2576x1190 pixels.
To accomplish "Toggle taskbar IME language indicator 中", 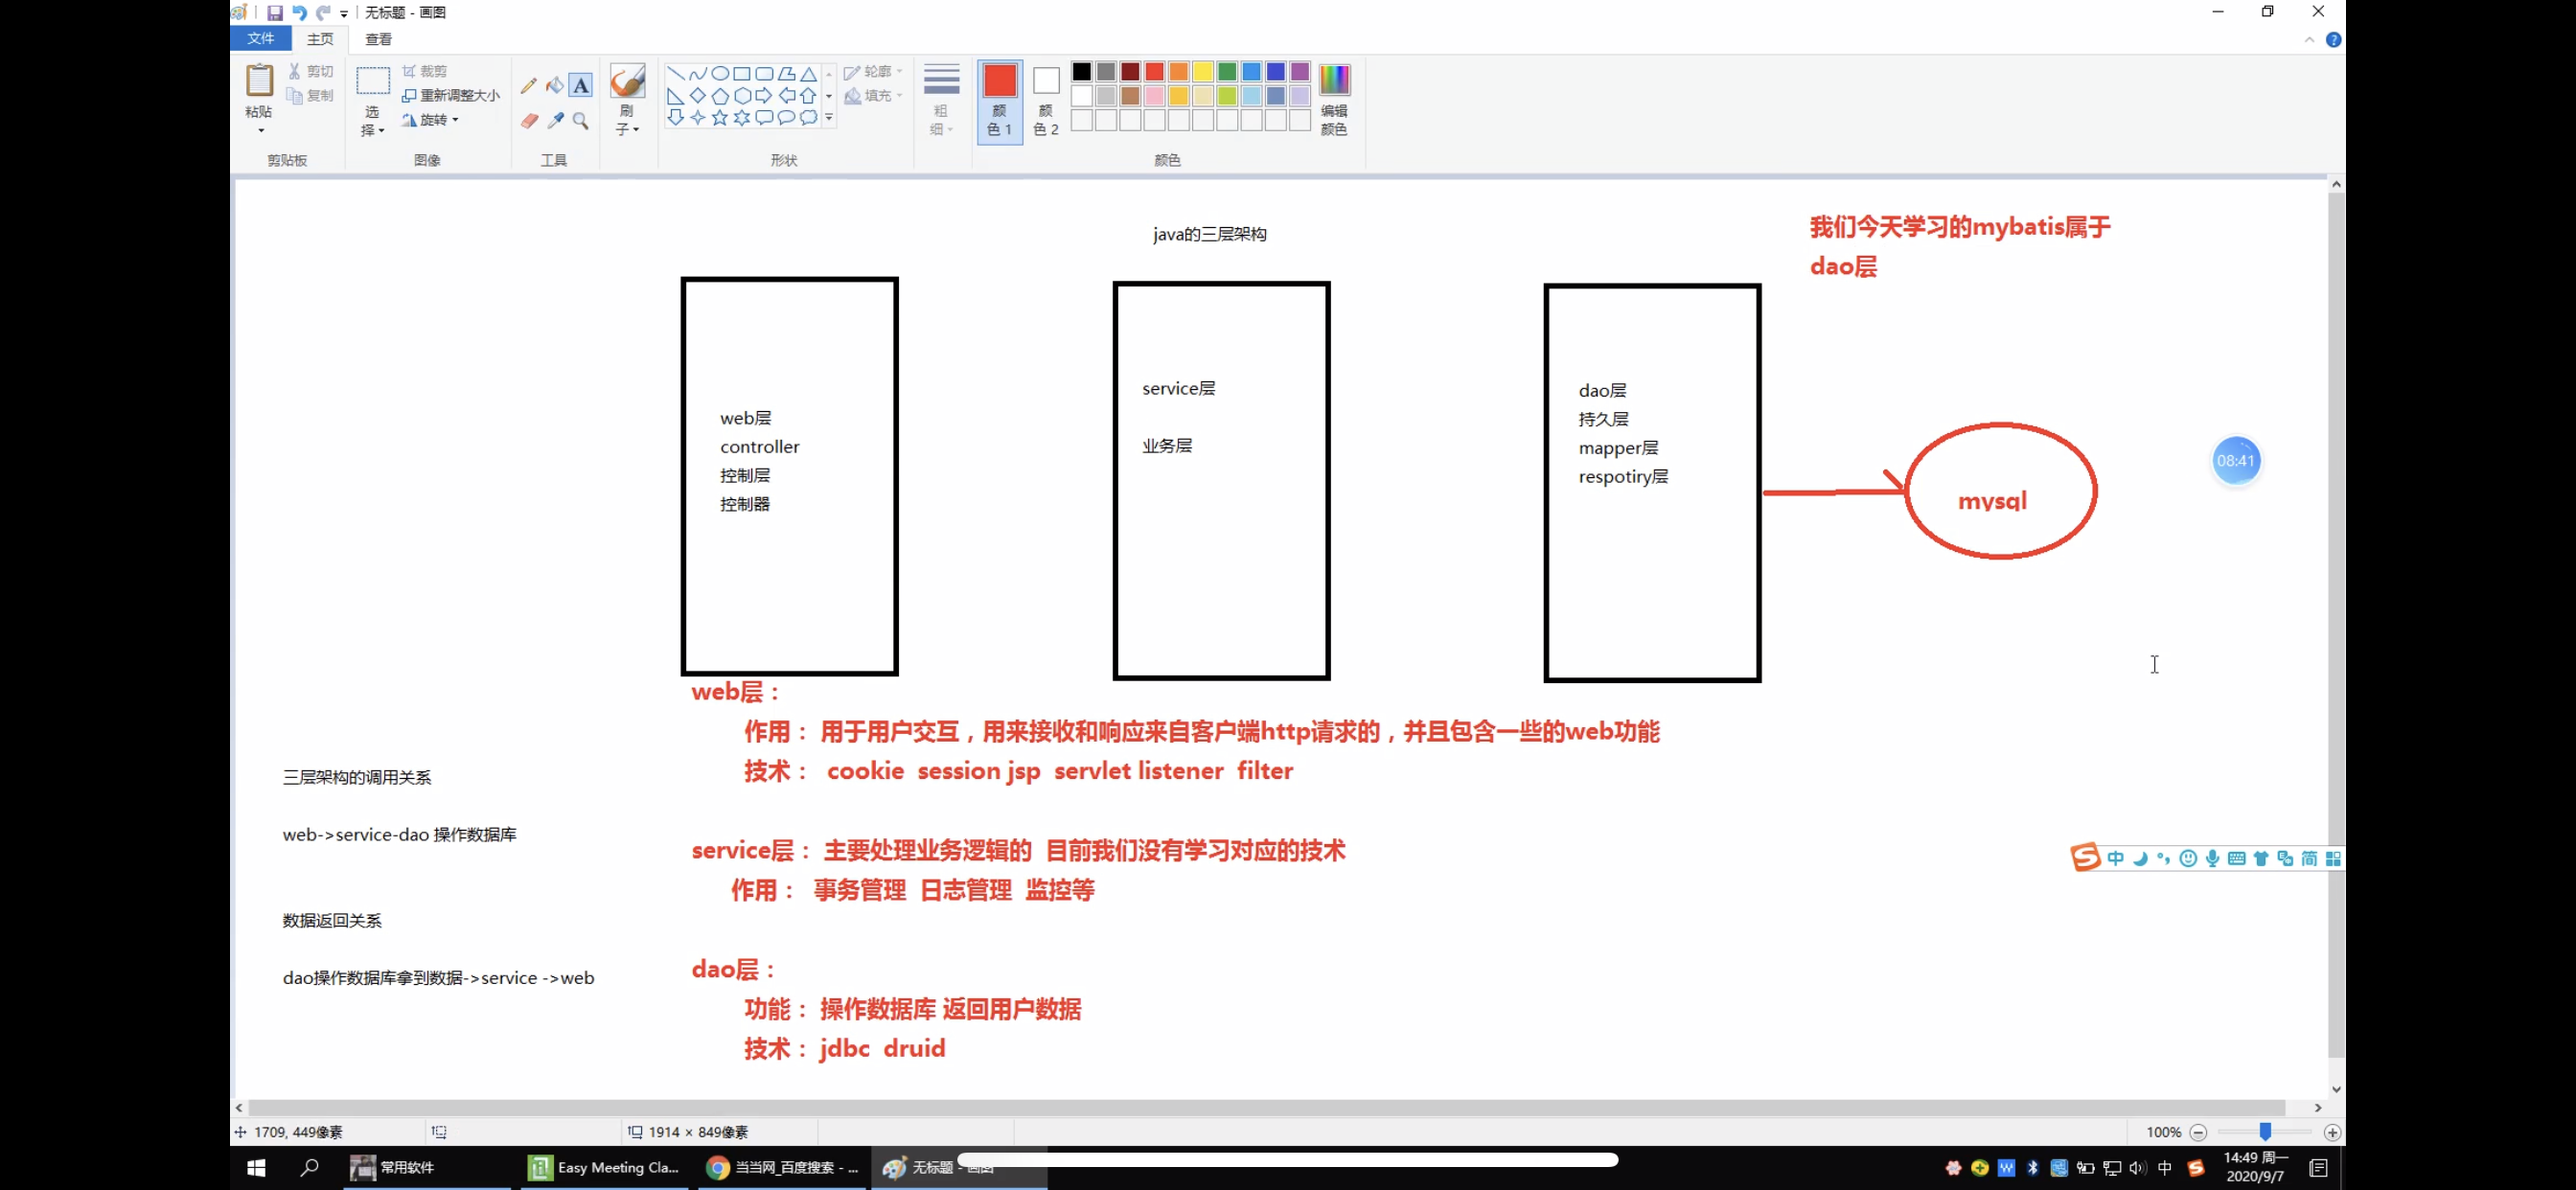I will click(2164, 1167).
